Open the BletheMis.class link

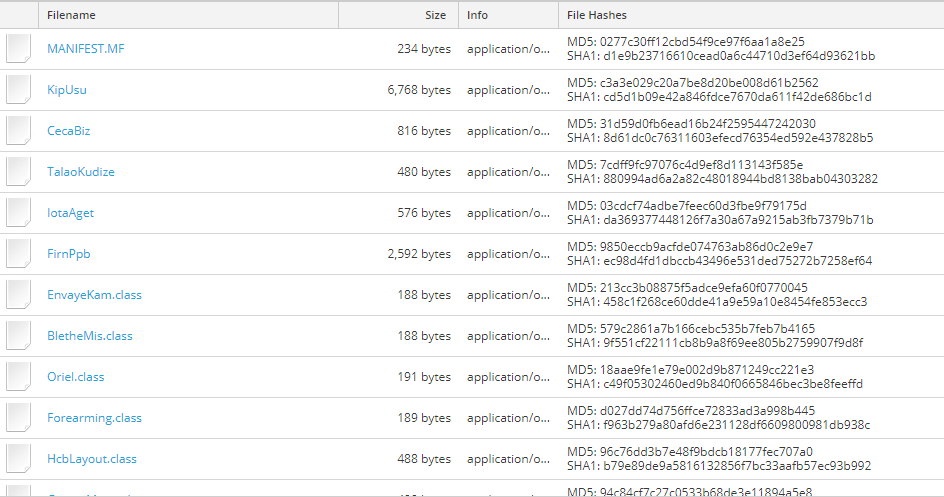pyautogui.click(x=90, y=336)
